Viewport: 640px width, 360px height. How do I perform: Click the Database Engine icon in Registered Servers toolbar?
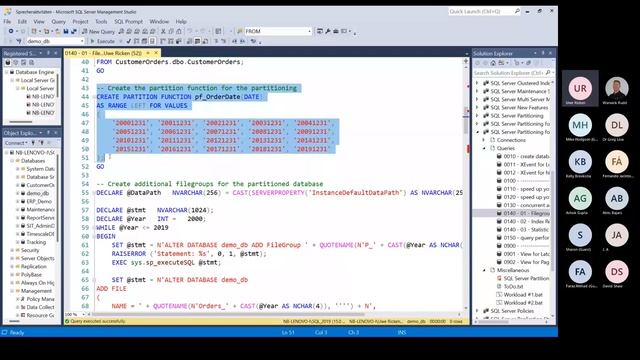coord(8,63)
